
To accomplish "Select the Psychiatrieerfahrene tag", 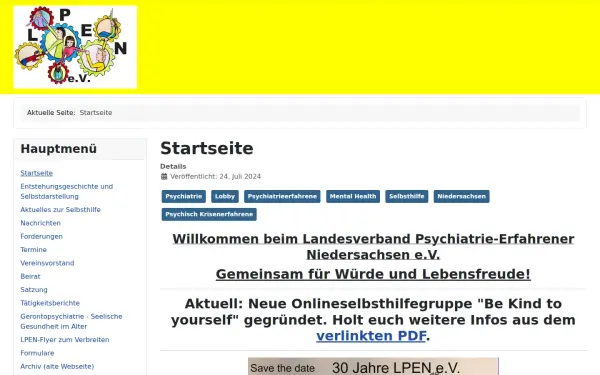I will click(x=282, y=196).
